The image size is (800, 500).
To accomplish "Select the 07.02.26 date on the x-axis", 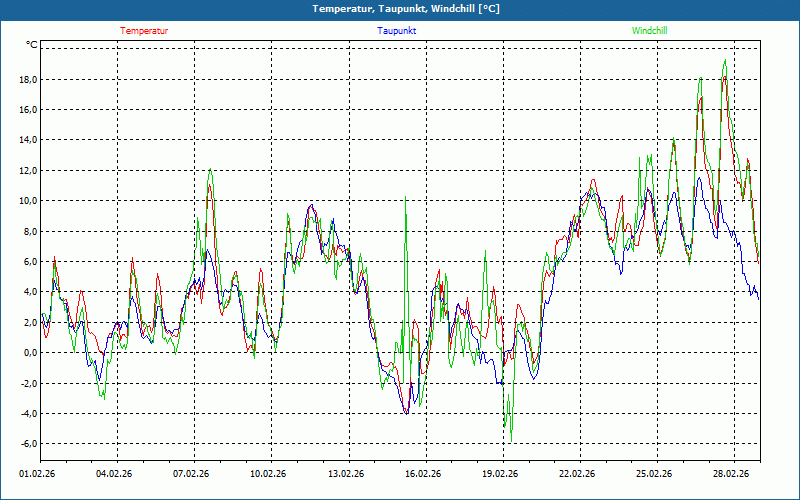I will (191, 475).
